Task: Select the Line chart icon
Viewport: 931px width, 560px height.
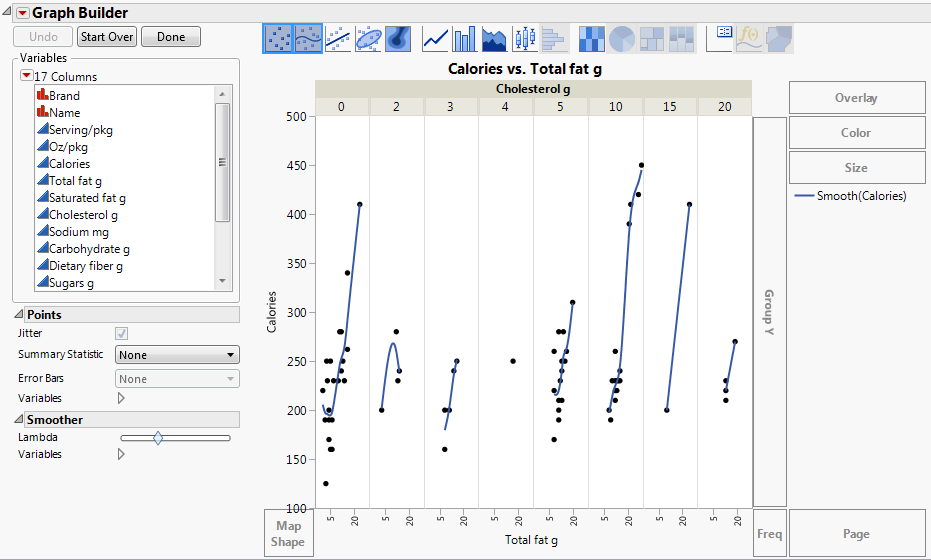Action: point(435,39)
